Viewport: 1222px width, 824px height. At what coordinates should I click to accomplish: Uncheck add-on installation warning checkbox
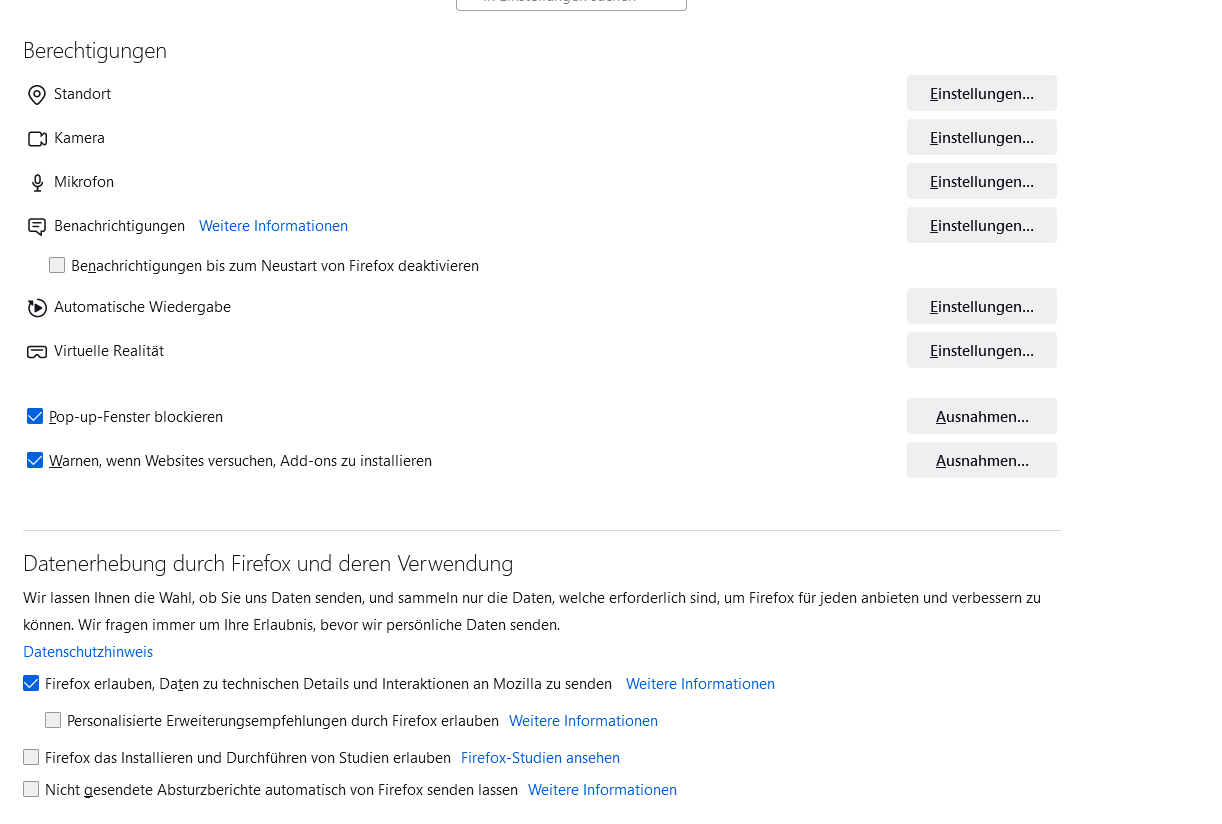35,461
